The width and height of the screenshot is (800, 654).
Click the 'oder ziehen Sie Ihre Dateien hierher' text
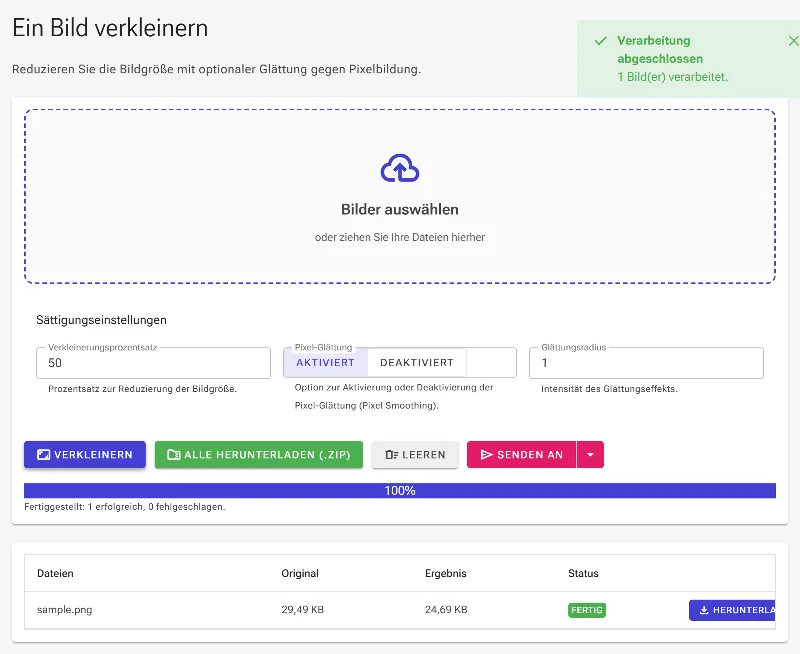[400, 237]
